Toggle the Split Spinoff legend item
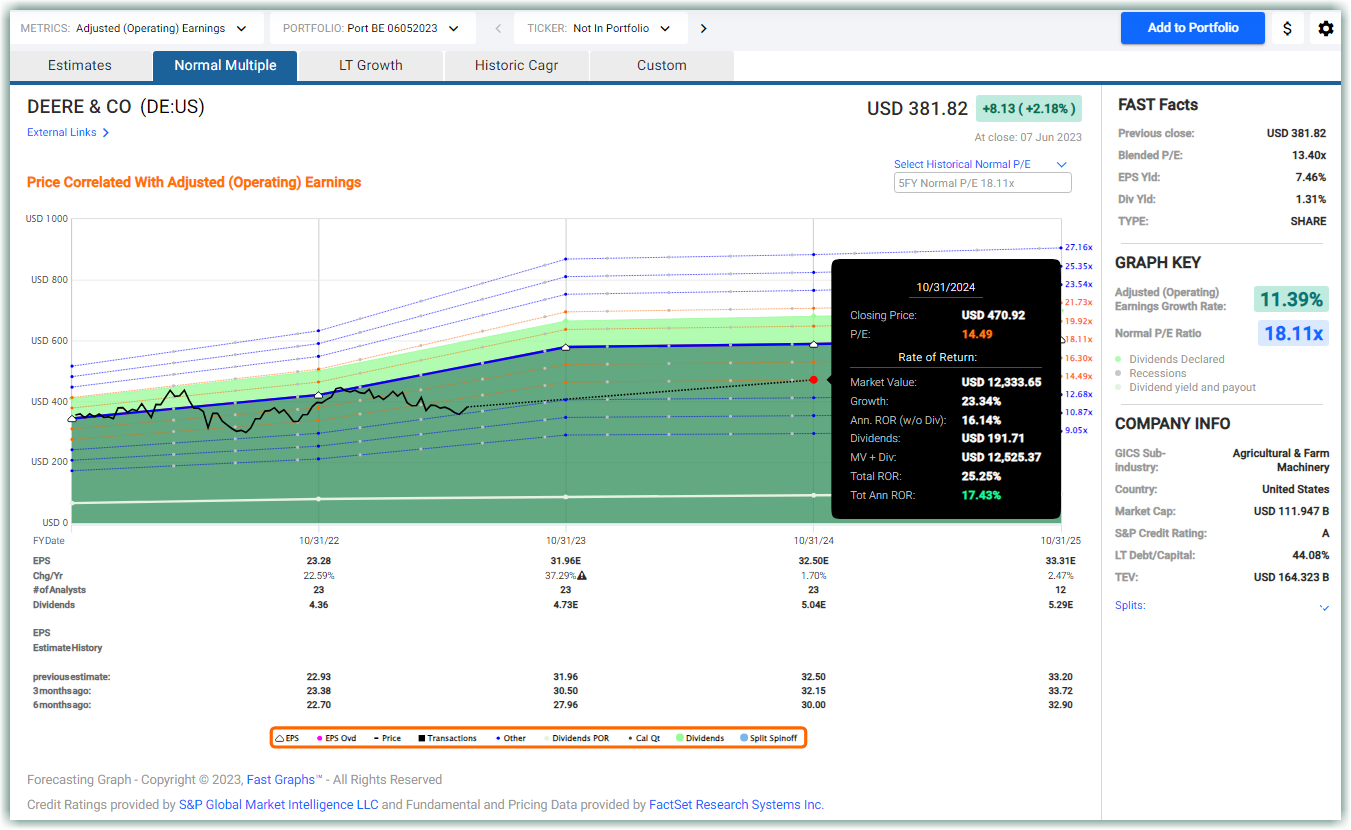Screen dimensions: 1351x830 pos(769,738)
